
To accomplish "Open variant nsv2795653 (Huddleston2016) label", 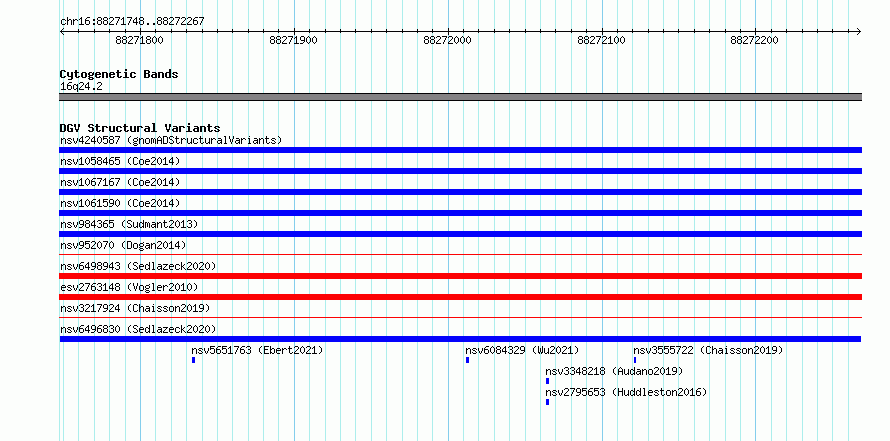I will click(x=626, y=392).
